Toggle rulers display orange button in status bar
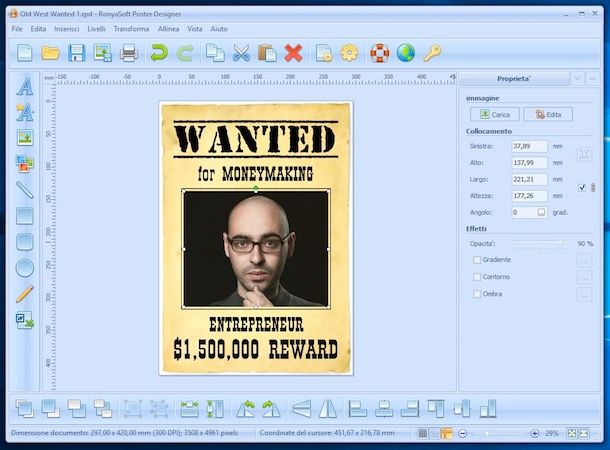Viewport: 610px width, 450px height. (447, 433)
